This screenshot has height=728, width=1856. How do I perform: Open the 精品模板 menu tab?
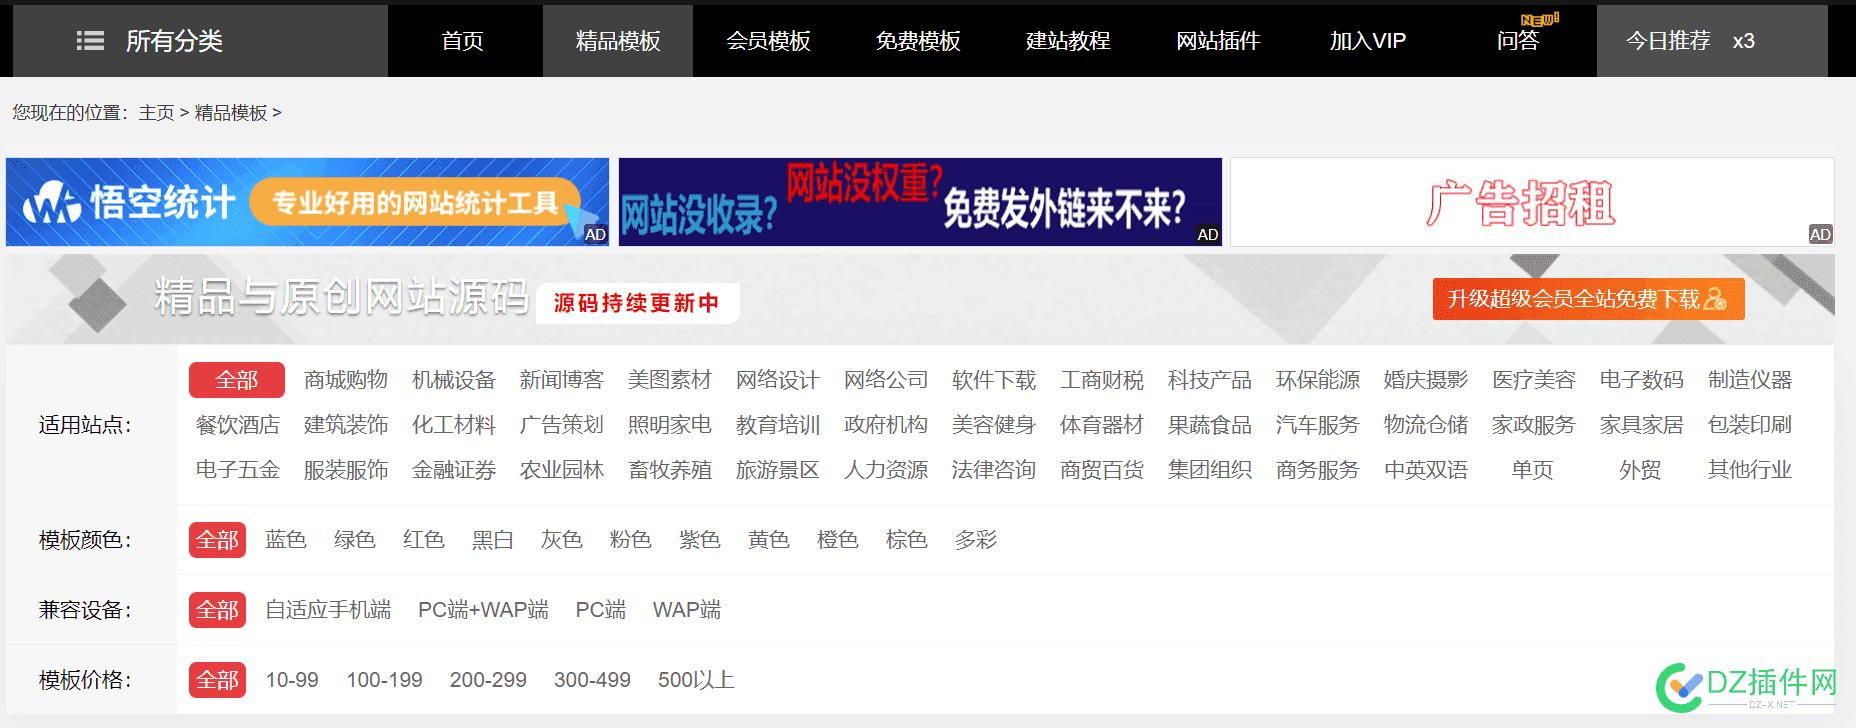pos(618,41)
